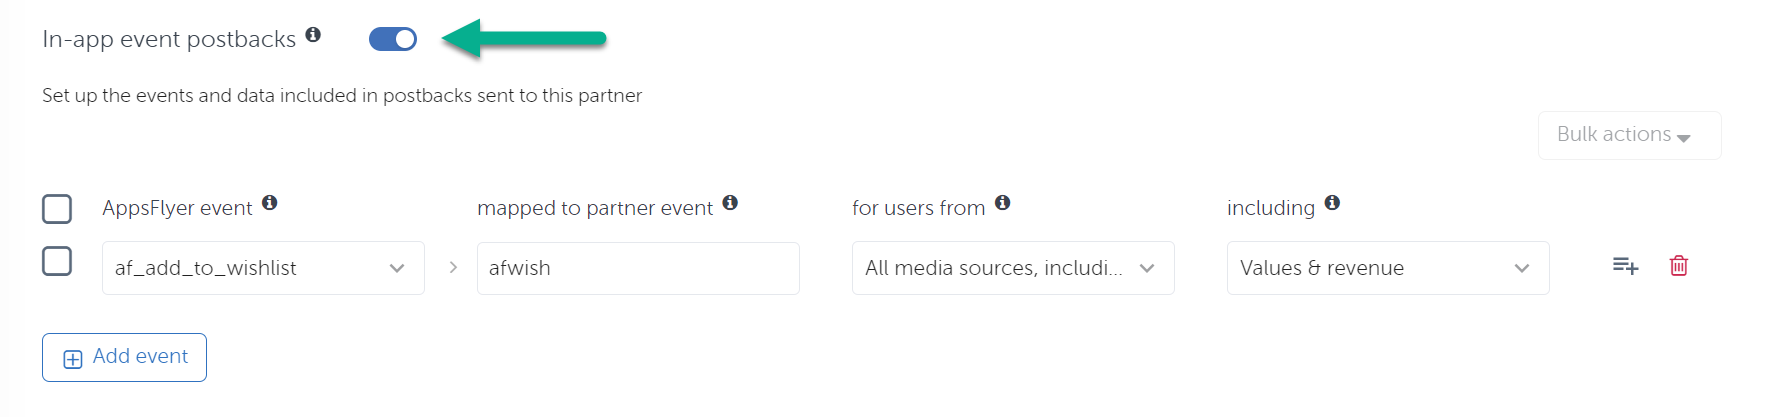The width and height of the screenshot is (1782, 417).
Task: Expand the All media sources dropdown
Action: [x=1013, y=268]
